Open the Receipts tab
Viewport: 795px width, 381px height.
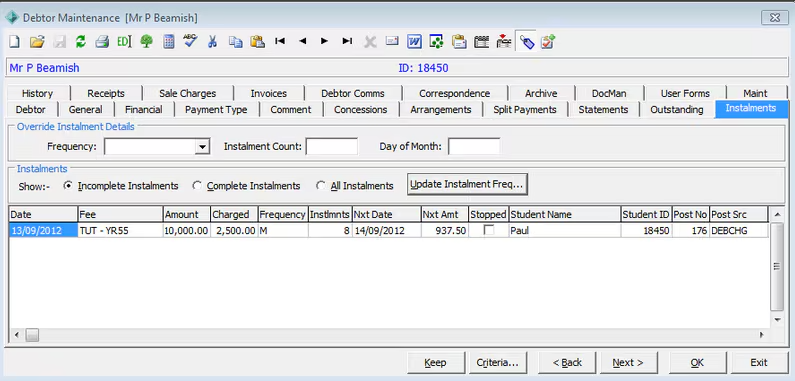[106, 93]
